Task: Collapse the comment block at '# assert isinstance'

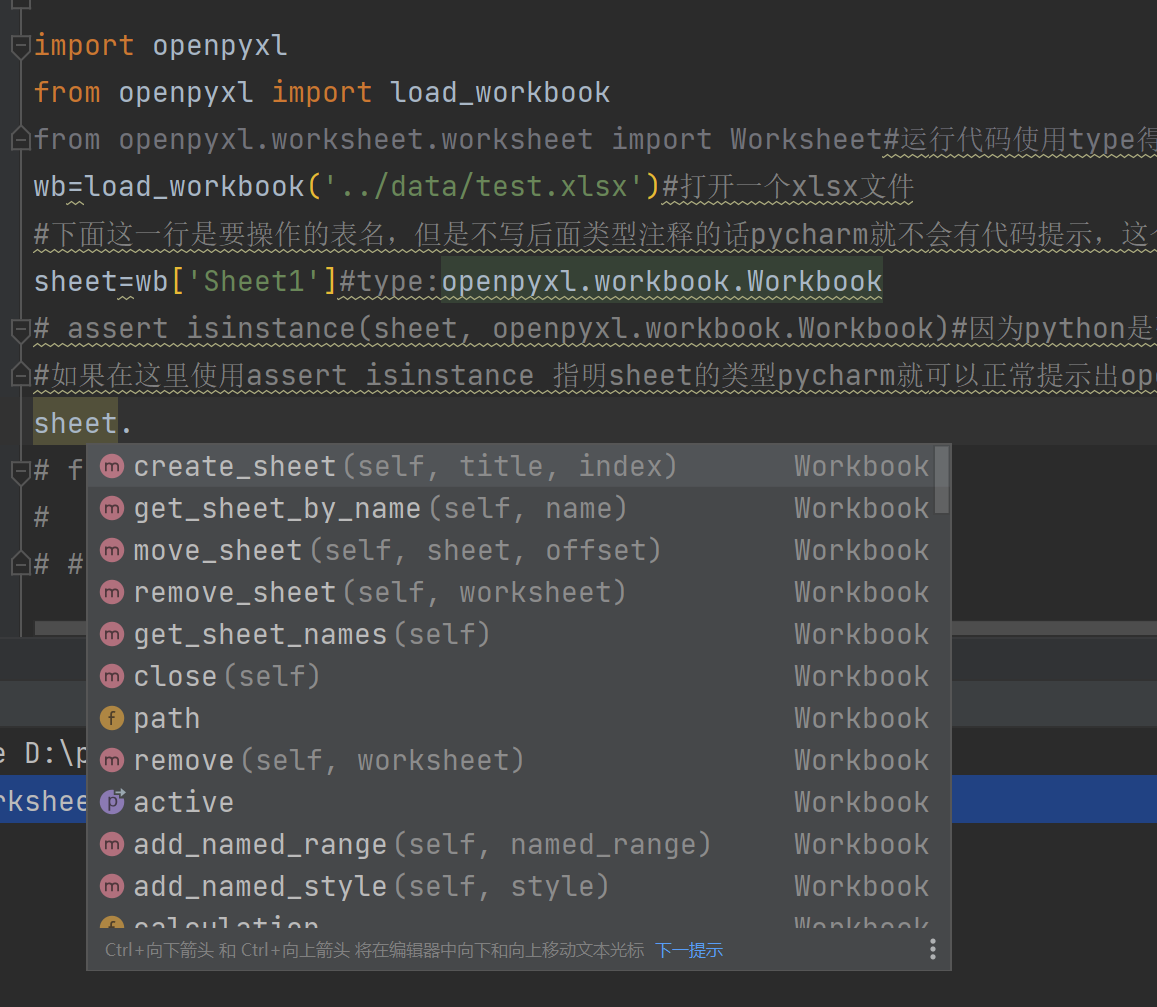Action: 21,329
